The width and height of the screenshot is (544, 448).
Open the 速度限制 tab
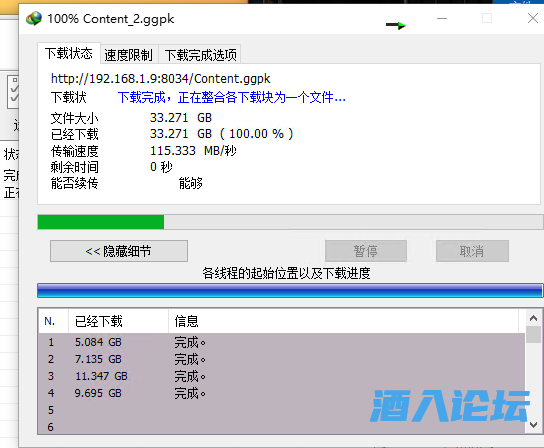pyautogui.click(x=129, y=55)
